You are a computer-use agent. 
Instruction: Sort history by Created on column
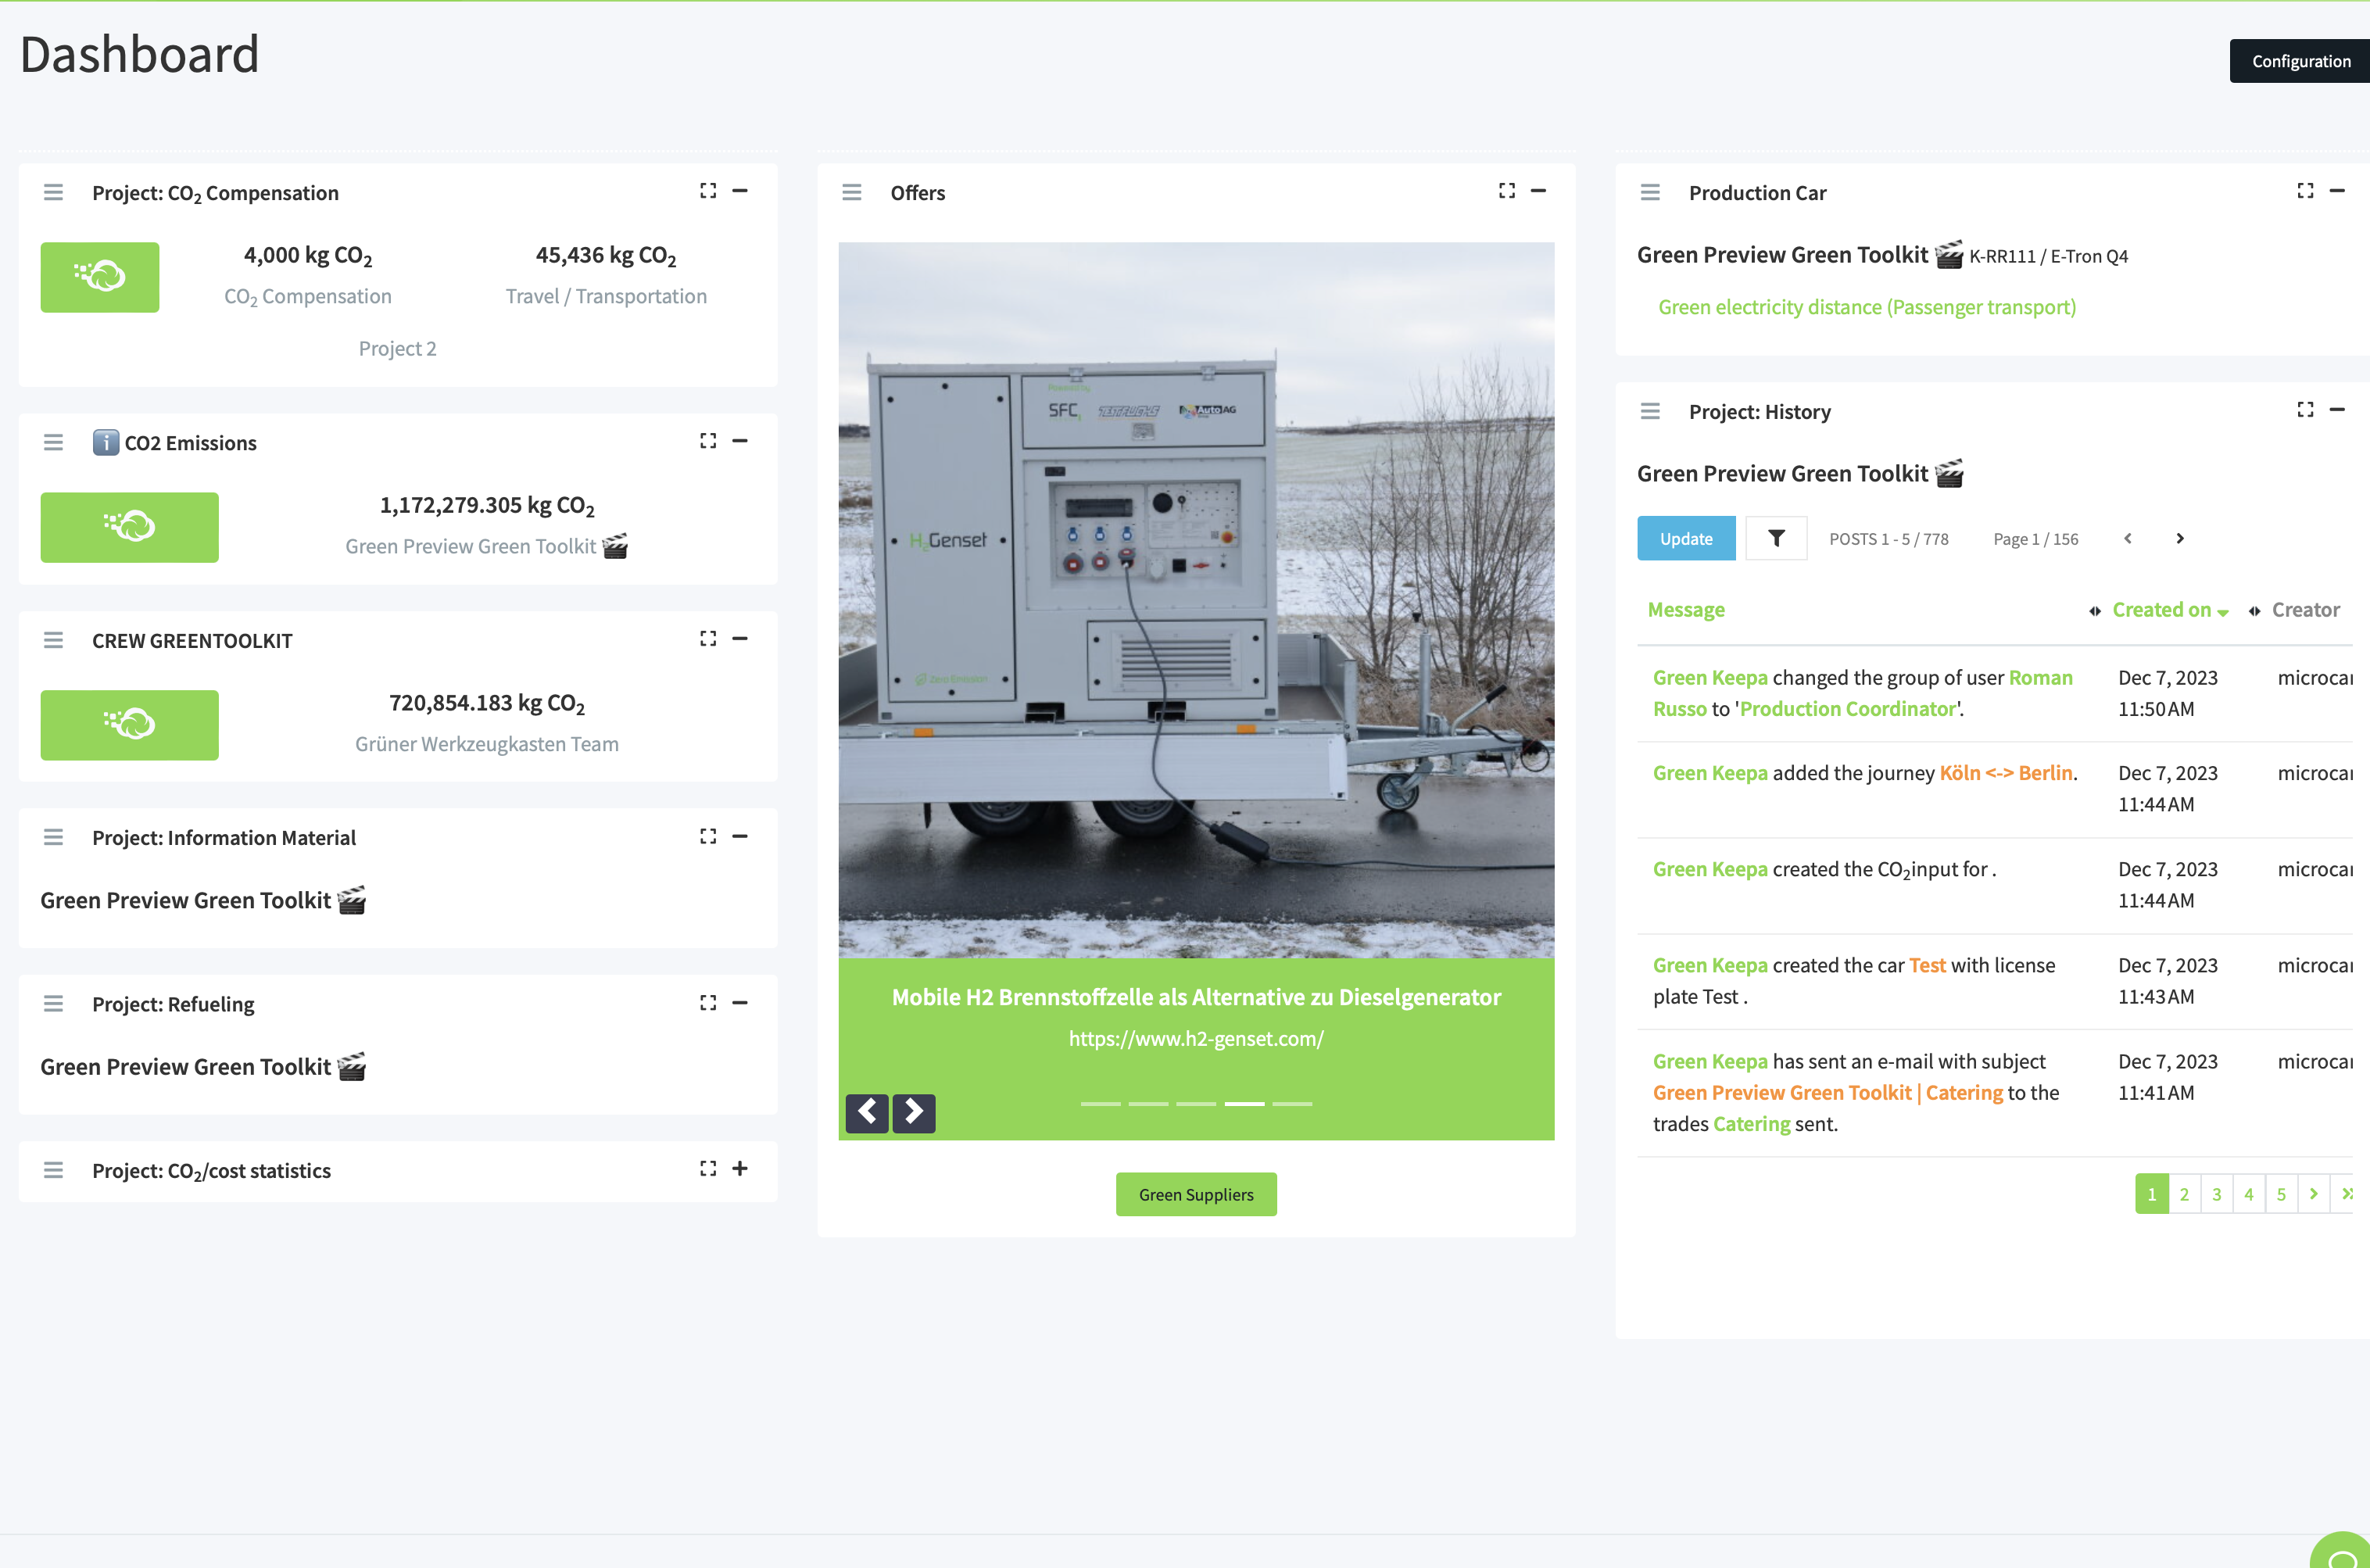[x=2161, y=610]
